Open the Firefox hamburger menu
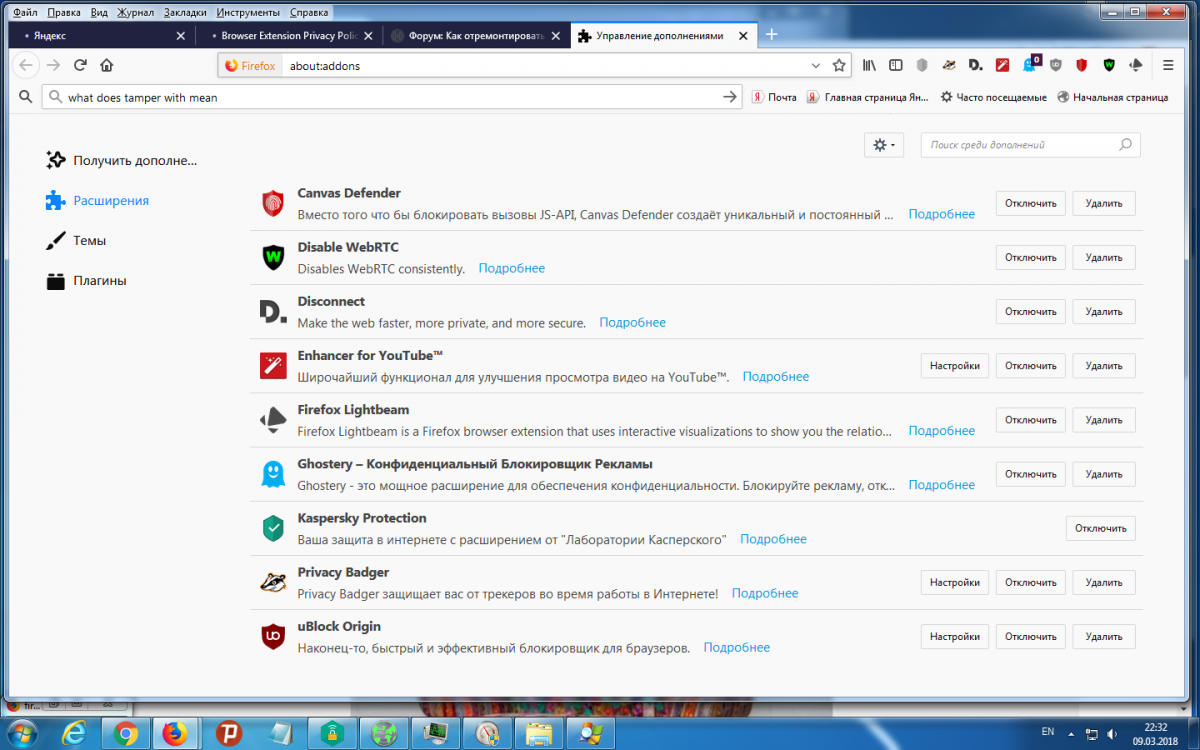Viewport: 1200px width, 750px height. click(1168, 65)
